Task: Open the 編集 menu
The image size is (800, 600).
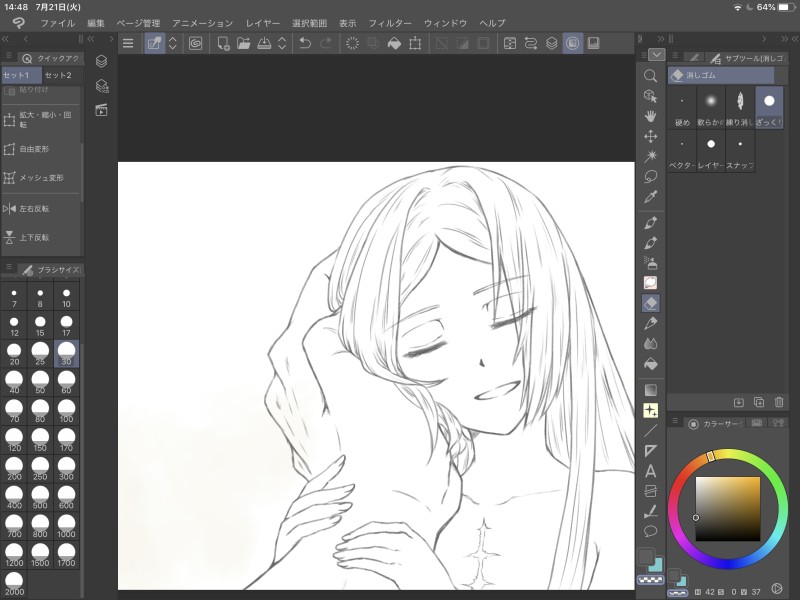Action: [95, 23]
